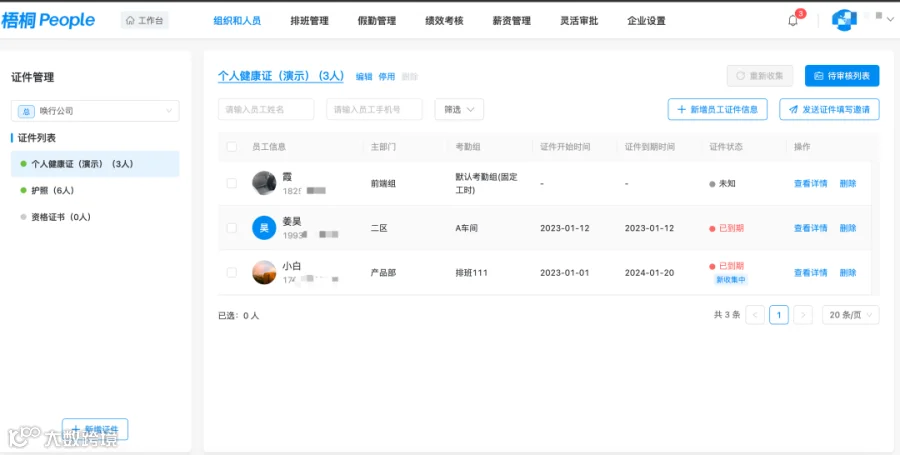Click the previous page arrow
The image size is (900, 455).
pos(755,315)
